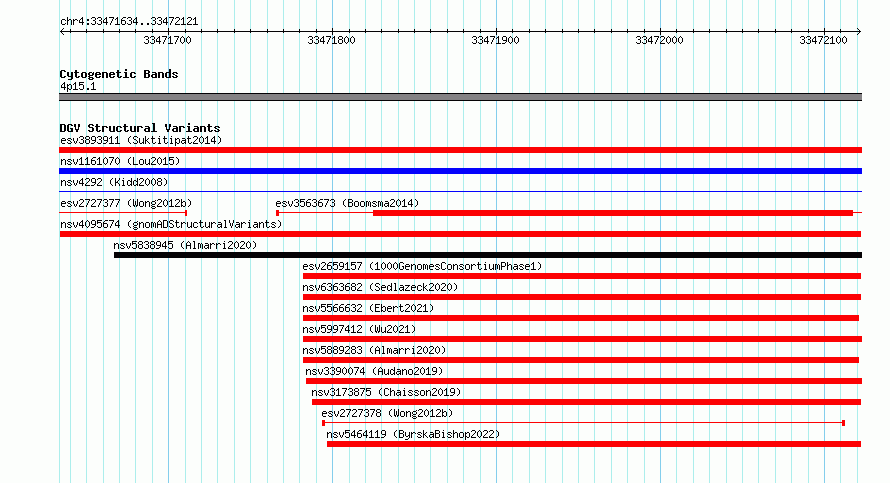Open nsv4095674 (gnomADStructuralVariants) label
The height and width of the screenshot is (483, 890).
[171, 224]
